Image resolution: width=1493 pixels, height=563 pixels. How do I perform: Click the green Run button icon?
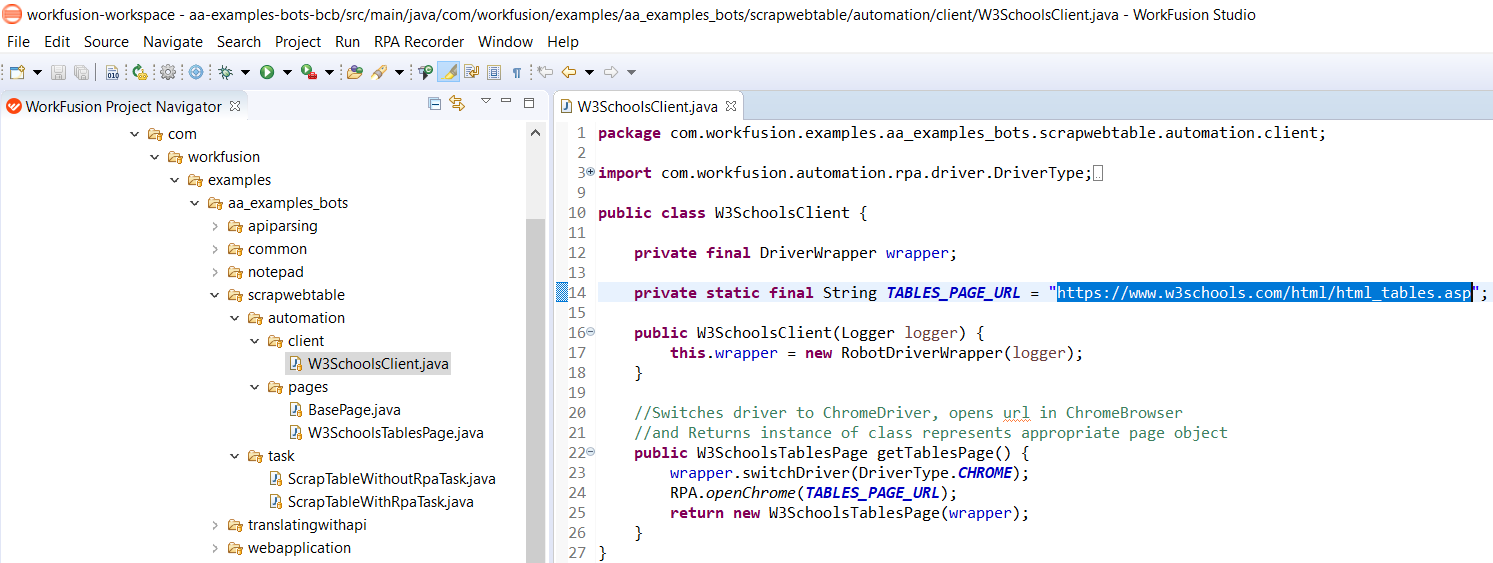tap(267, 72)
